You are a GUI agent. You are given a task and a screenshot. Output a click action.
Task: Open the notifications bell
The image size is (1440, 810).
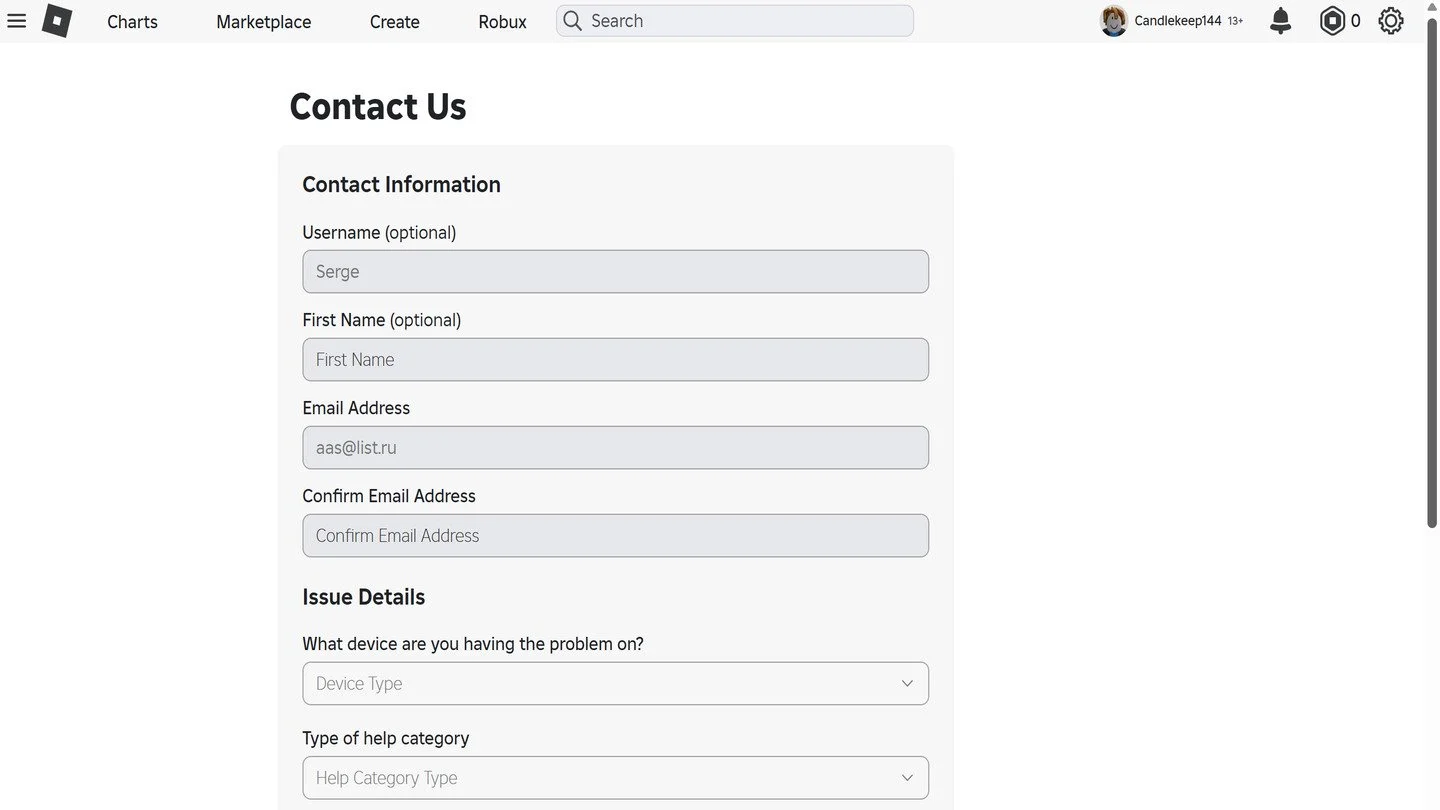[1280, 21]
